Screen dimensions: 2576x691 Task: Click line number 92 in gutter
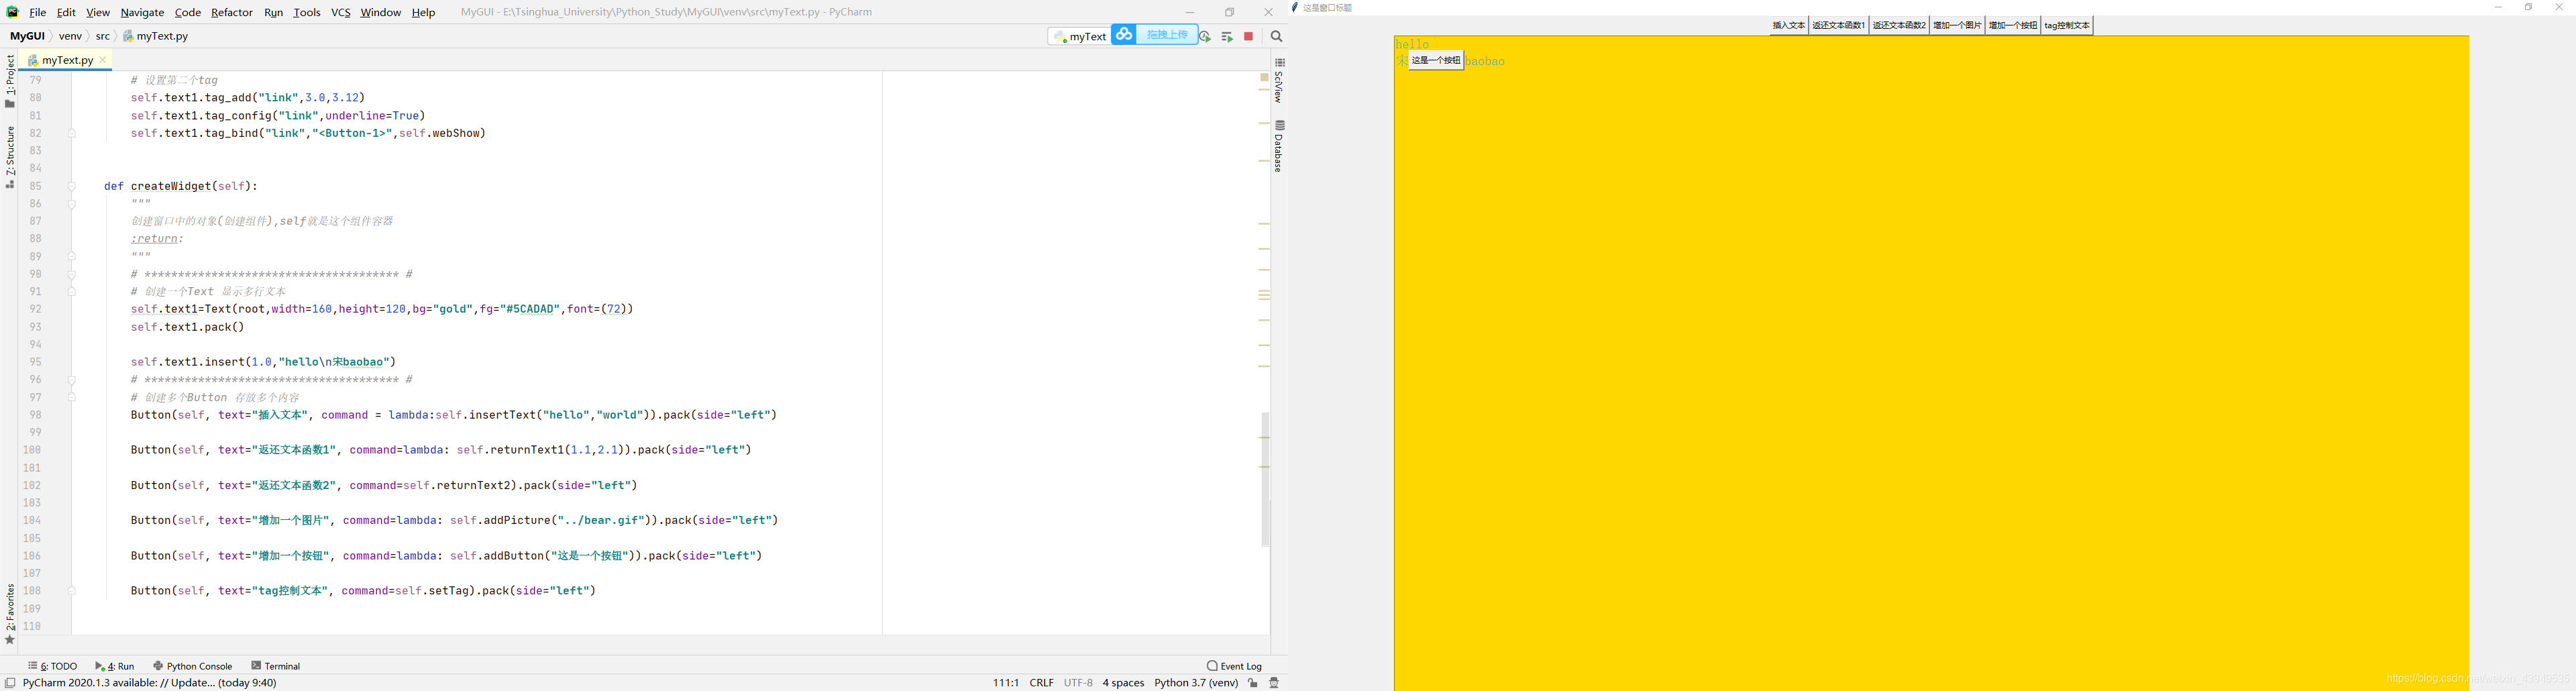(35, 309)
